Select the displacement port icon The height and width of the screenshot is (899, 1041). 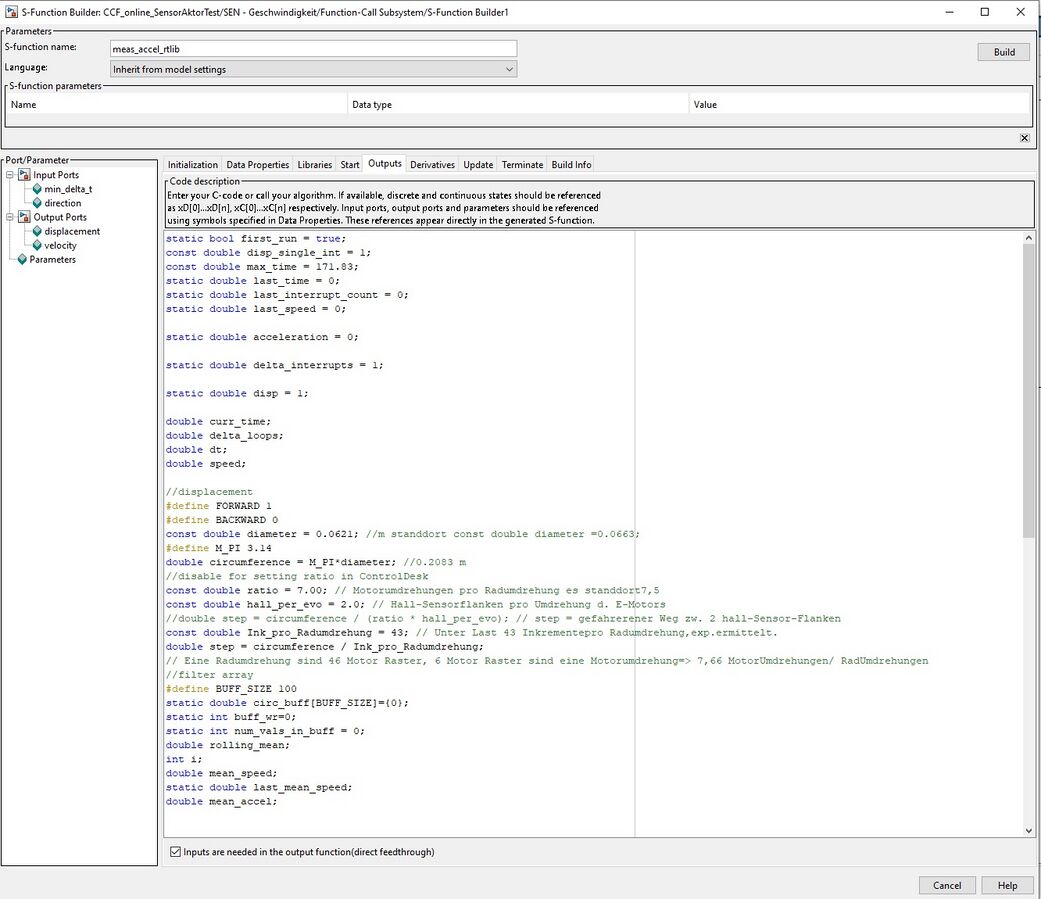37,231
